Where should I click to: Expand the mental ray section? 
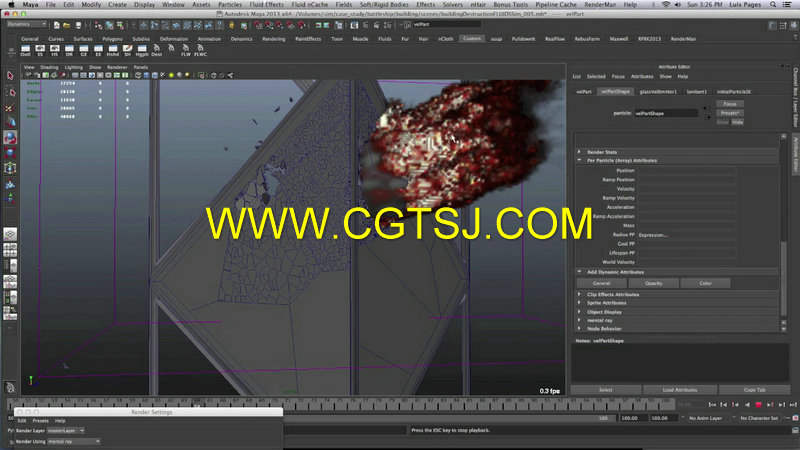coord(579,320)
